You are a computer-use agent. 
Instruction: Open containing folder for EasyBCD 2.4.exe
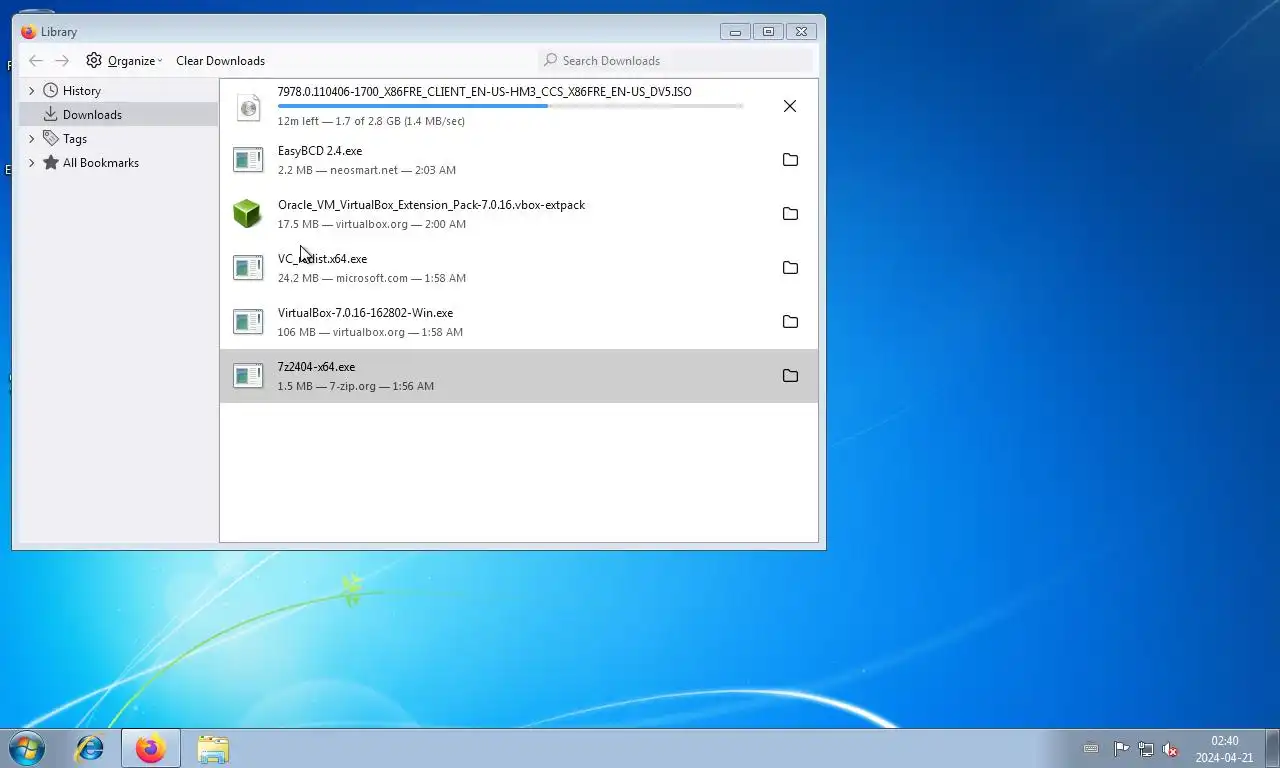790,160
